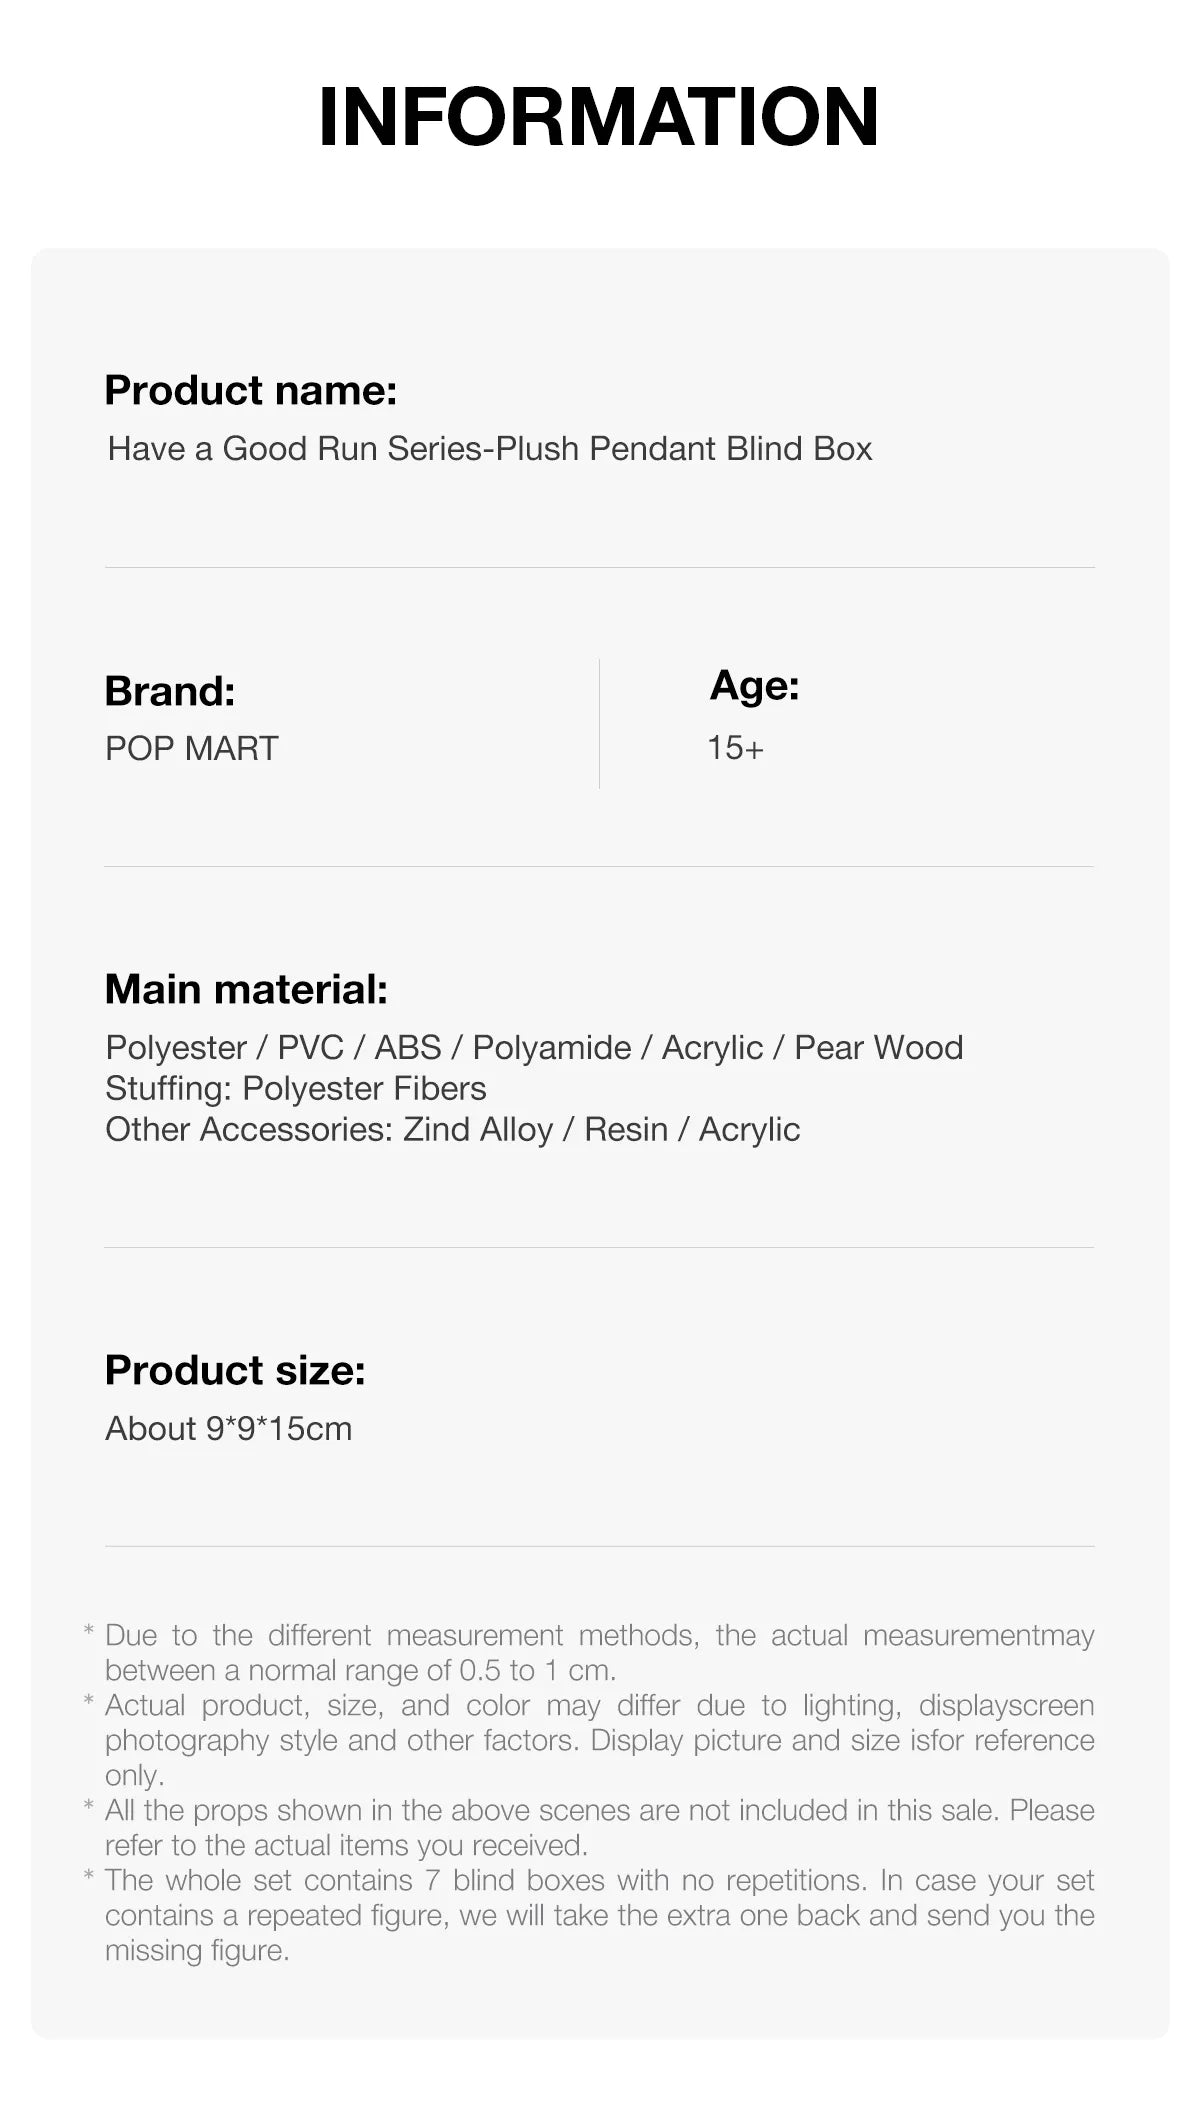Click "Pear Wood" in the materials list
The width and height of the screenshot is (1200, 2116).
[878, 1048]
